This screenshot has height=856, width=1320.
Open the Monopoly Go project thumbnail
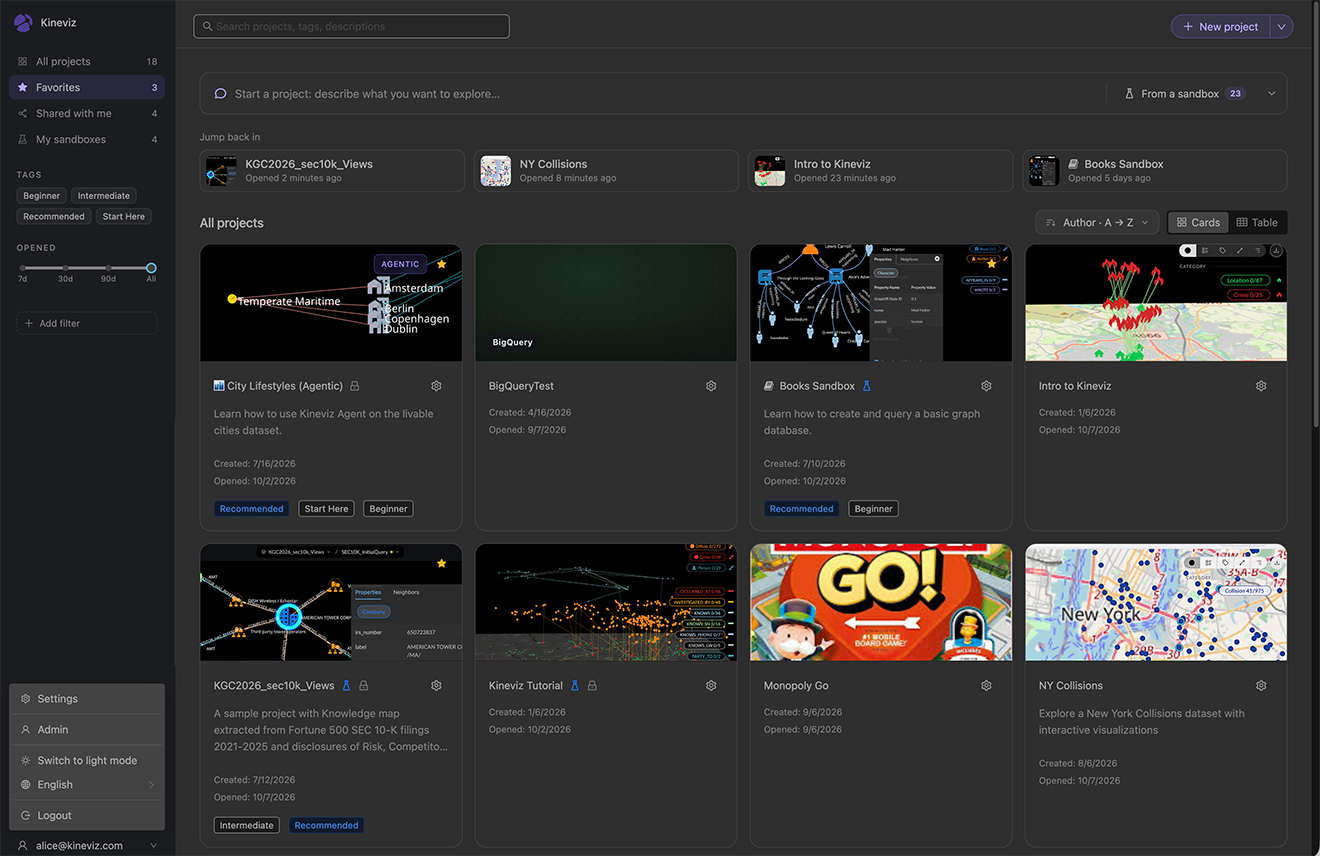pos(881,602)
